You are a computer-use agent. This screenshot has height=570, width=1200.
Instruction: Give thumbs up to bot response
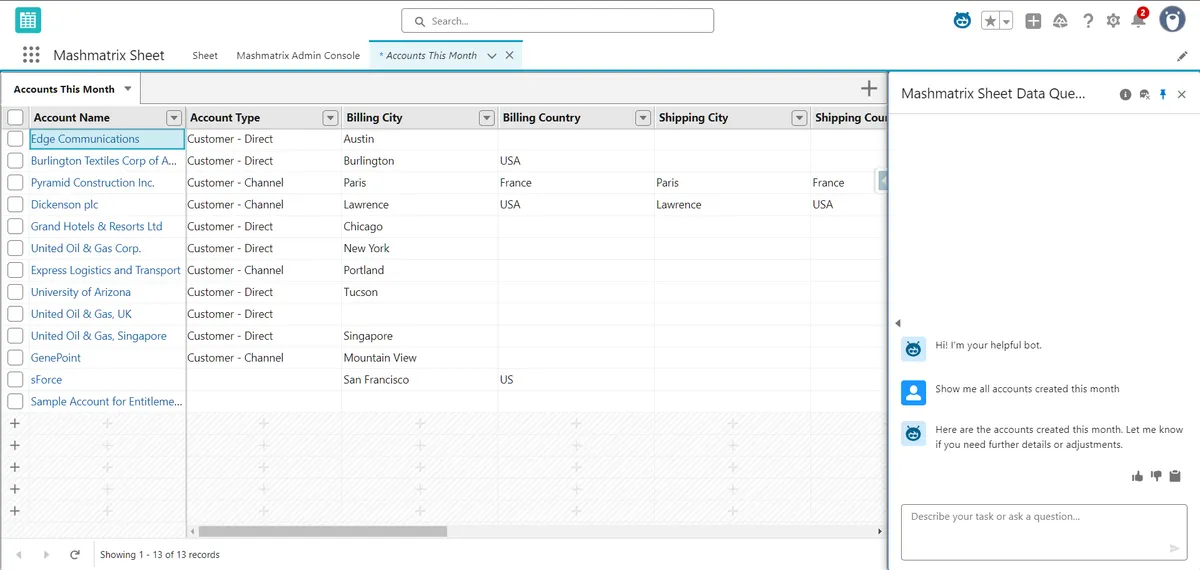[x=1137, y=476]
